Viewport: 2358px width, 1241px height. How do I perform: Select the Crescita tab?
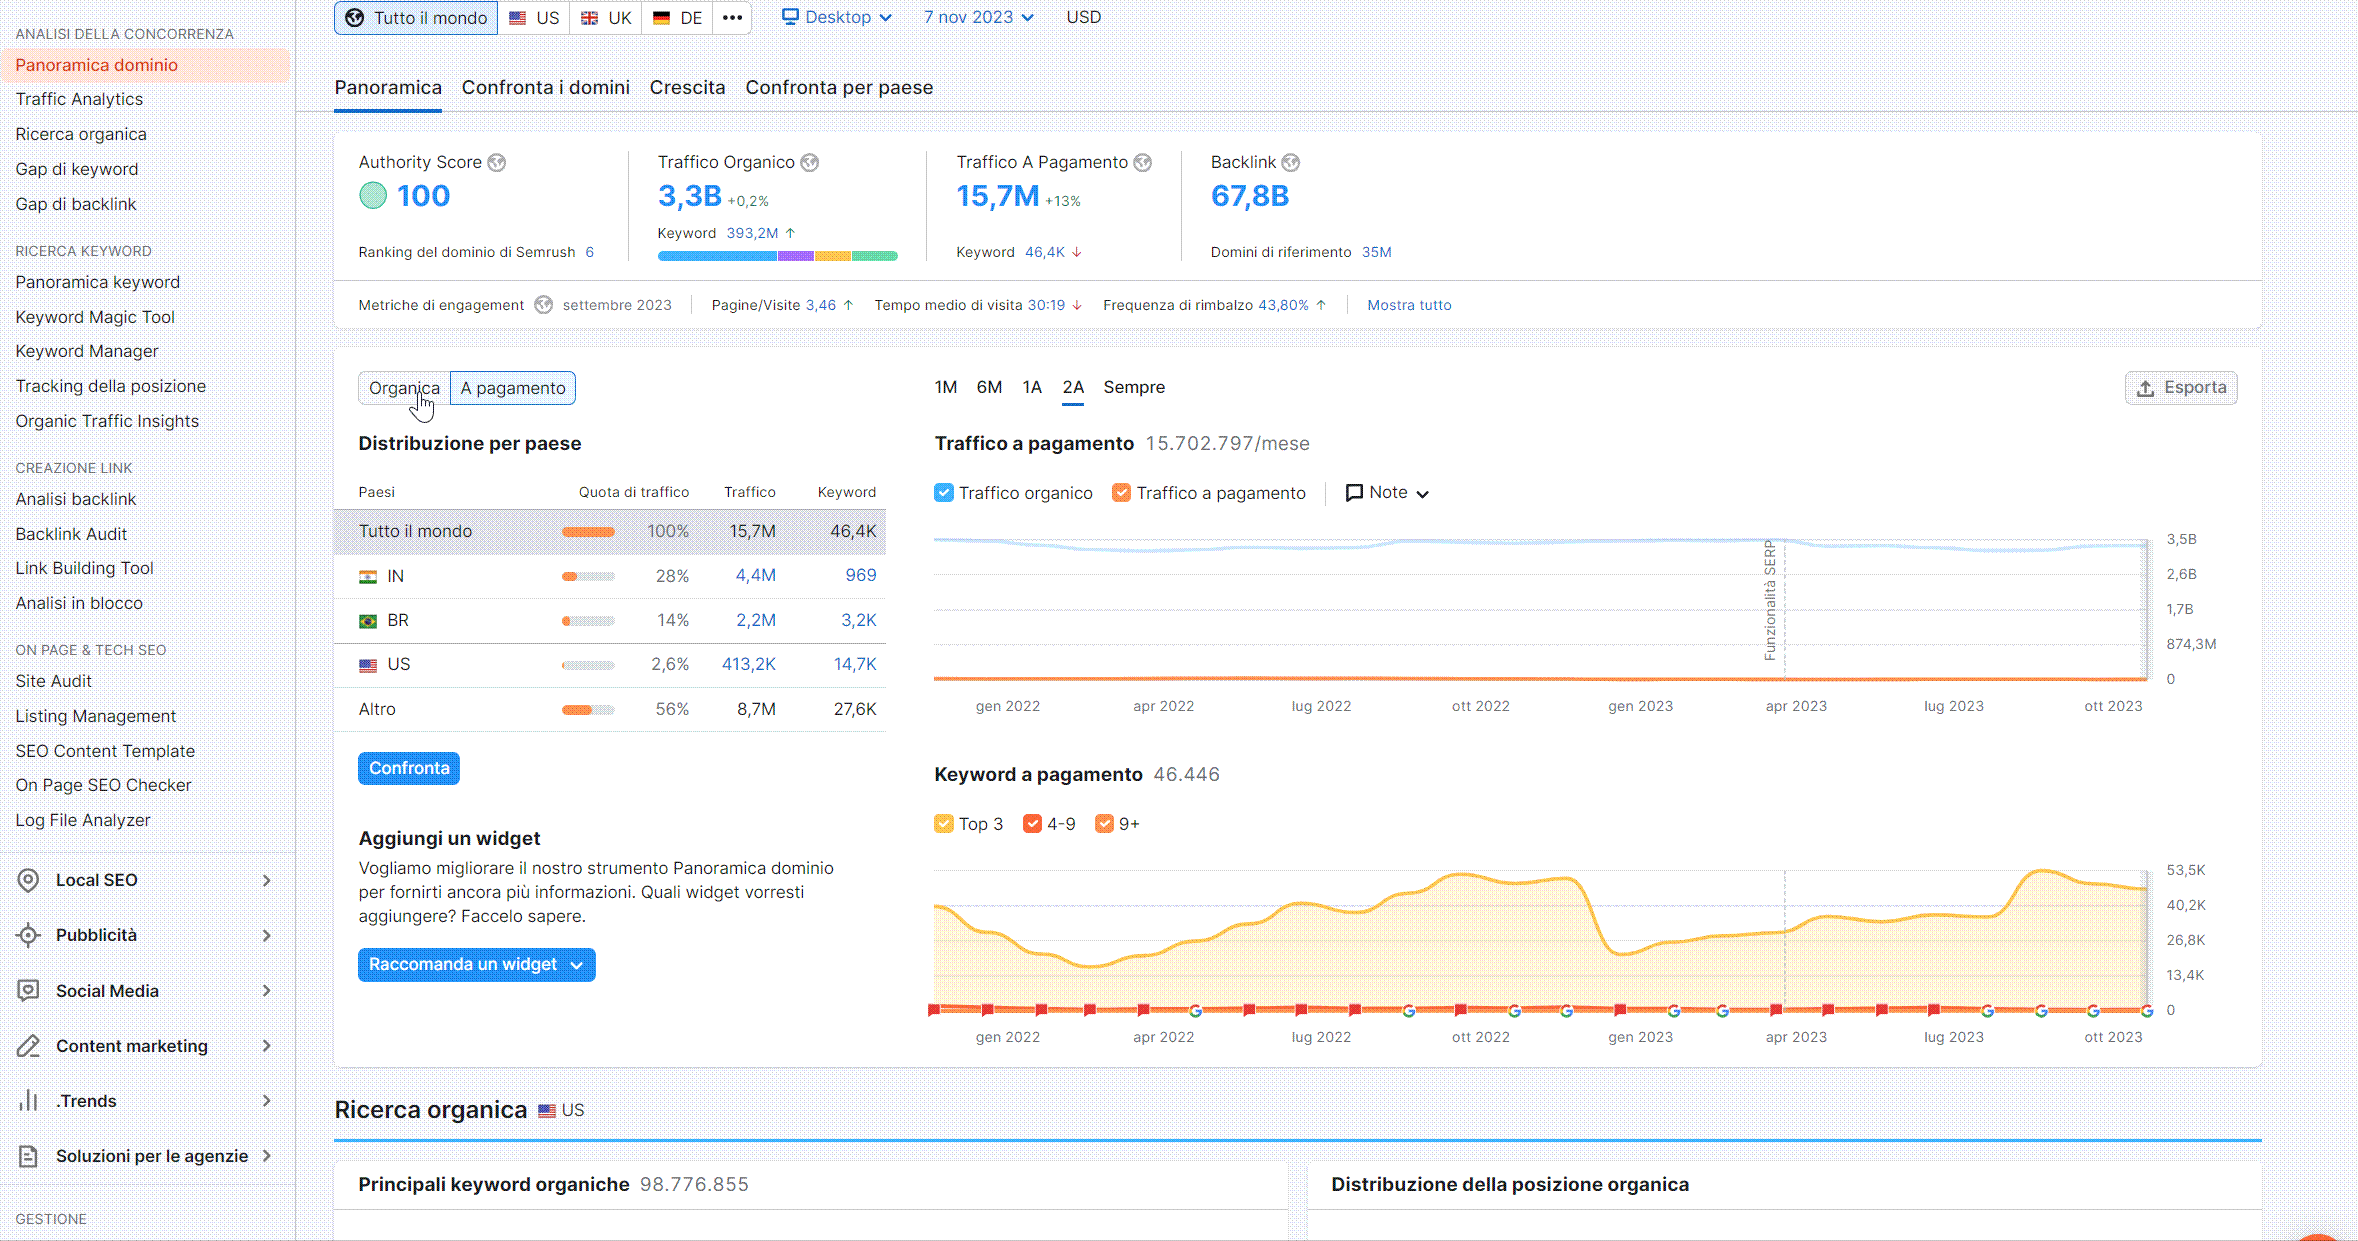point(687,88)
